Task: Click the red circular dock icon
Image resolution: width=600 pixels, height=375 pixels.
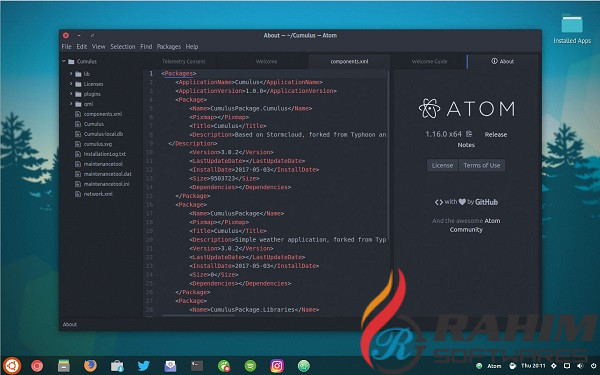Action: [x=37, y=366]
